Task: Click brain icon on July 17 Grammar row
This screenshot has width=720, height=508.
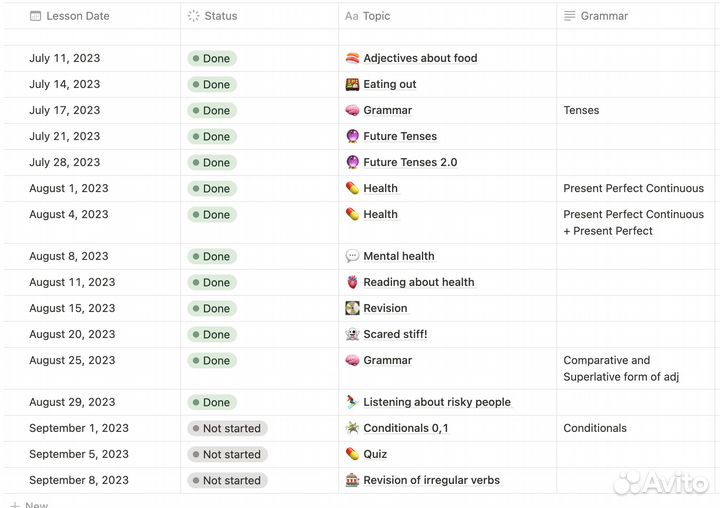Action: tap(352, 110)
